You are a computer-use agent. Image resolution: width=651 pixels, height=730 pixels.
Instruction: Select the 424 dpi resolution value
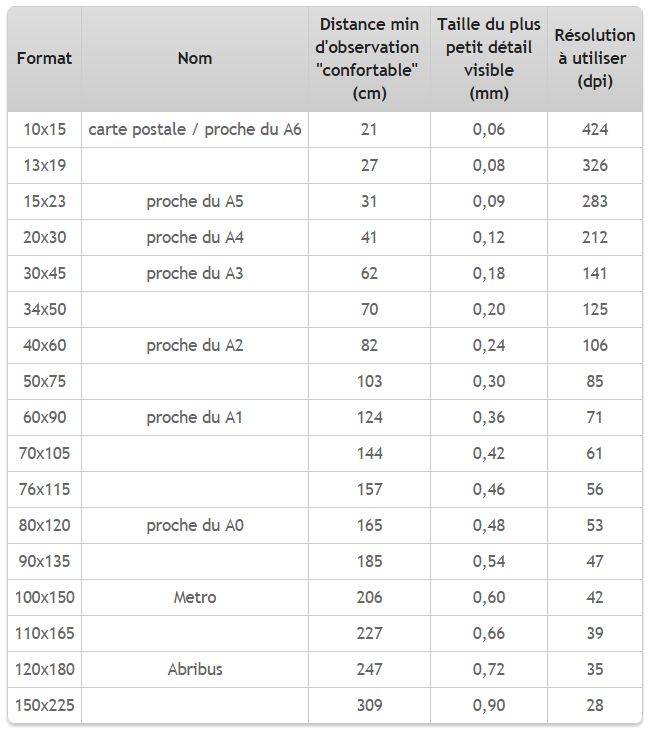coord(595,129)
